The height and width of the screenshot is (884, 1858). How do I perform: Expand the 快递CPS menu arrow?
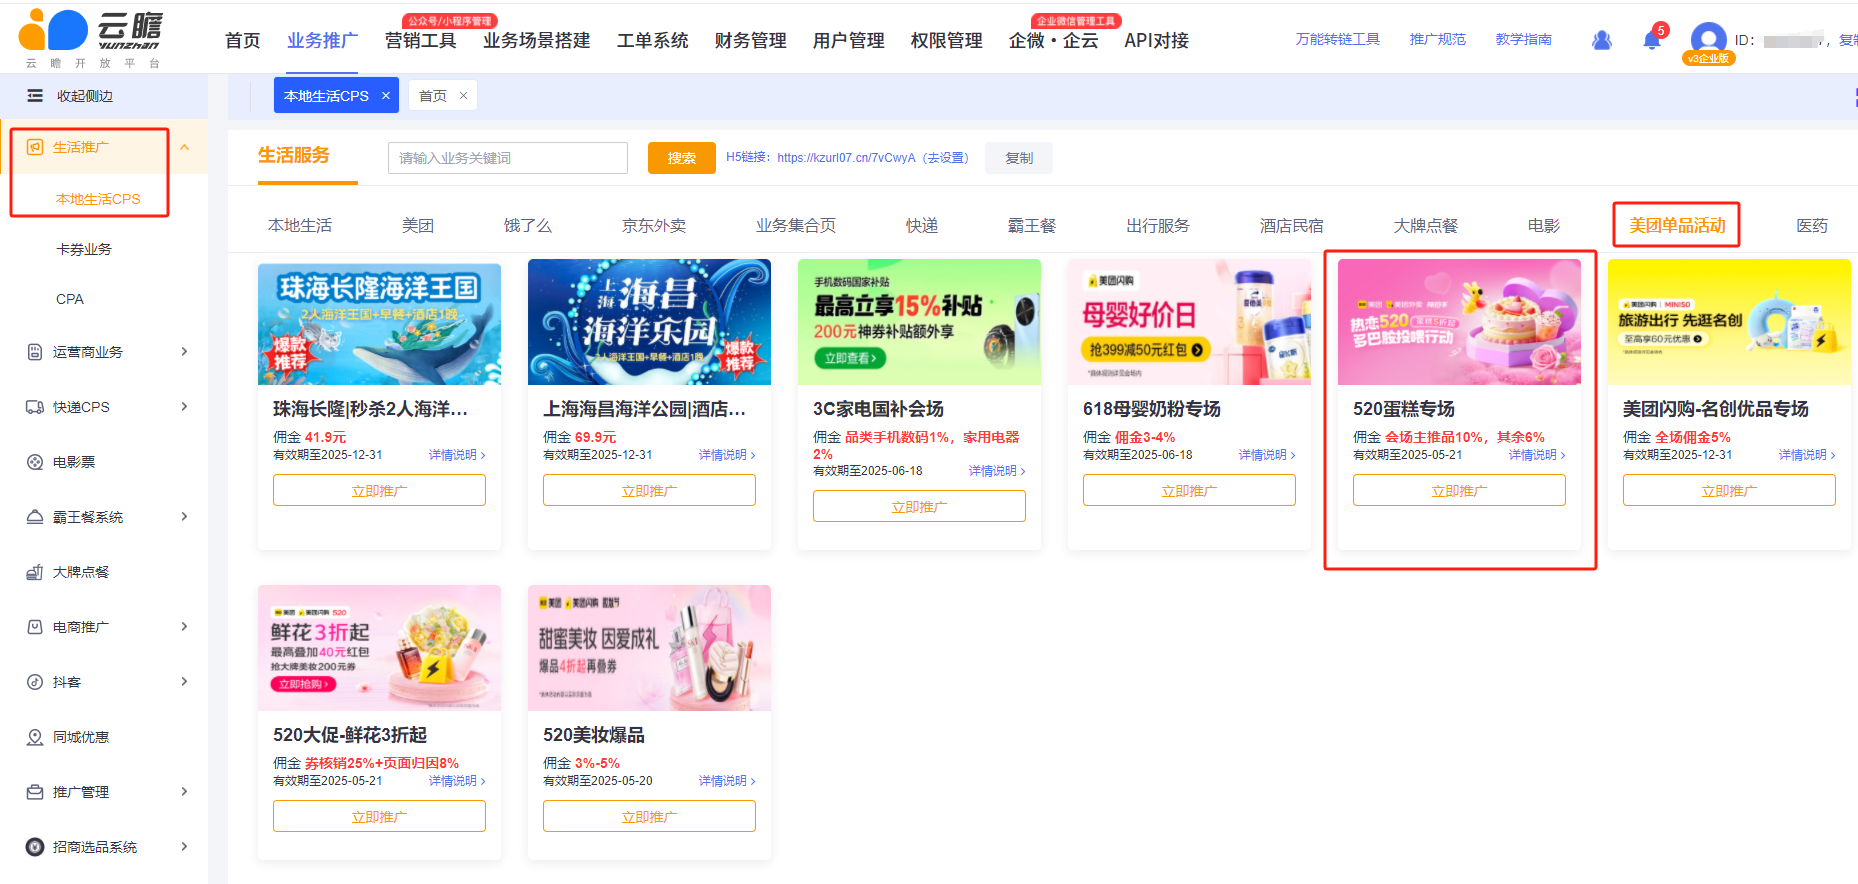185,407
